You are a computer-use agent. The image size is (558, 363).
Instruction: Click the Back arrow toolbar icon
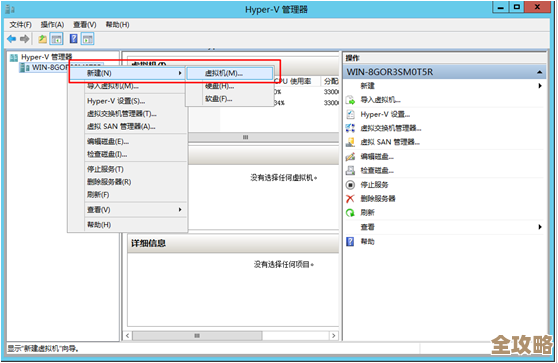click(x=12, y=39)
